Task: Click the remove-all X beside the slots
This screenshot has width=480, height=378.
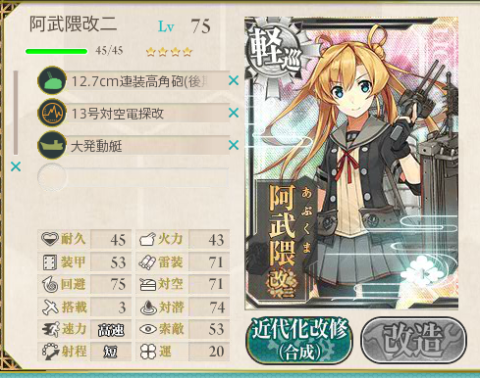Action: [x=16, y=166]
